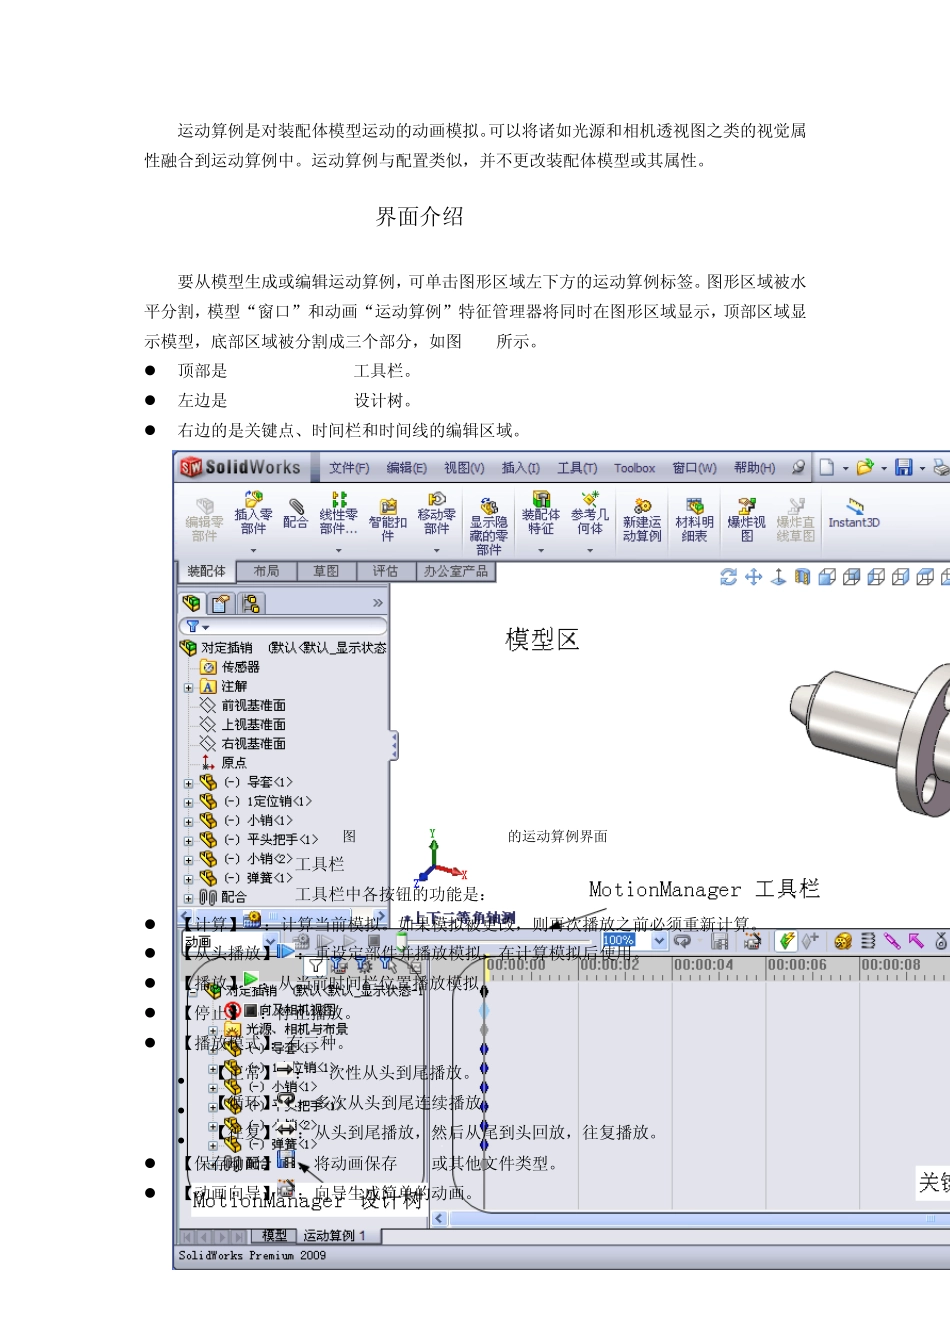Open the 插入(I) menu
Image resolution: width=950 pixels, height=1344 pixels.
pyautogui.click(x=521, y=468)
